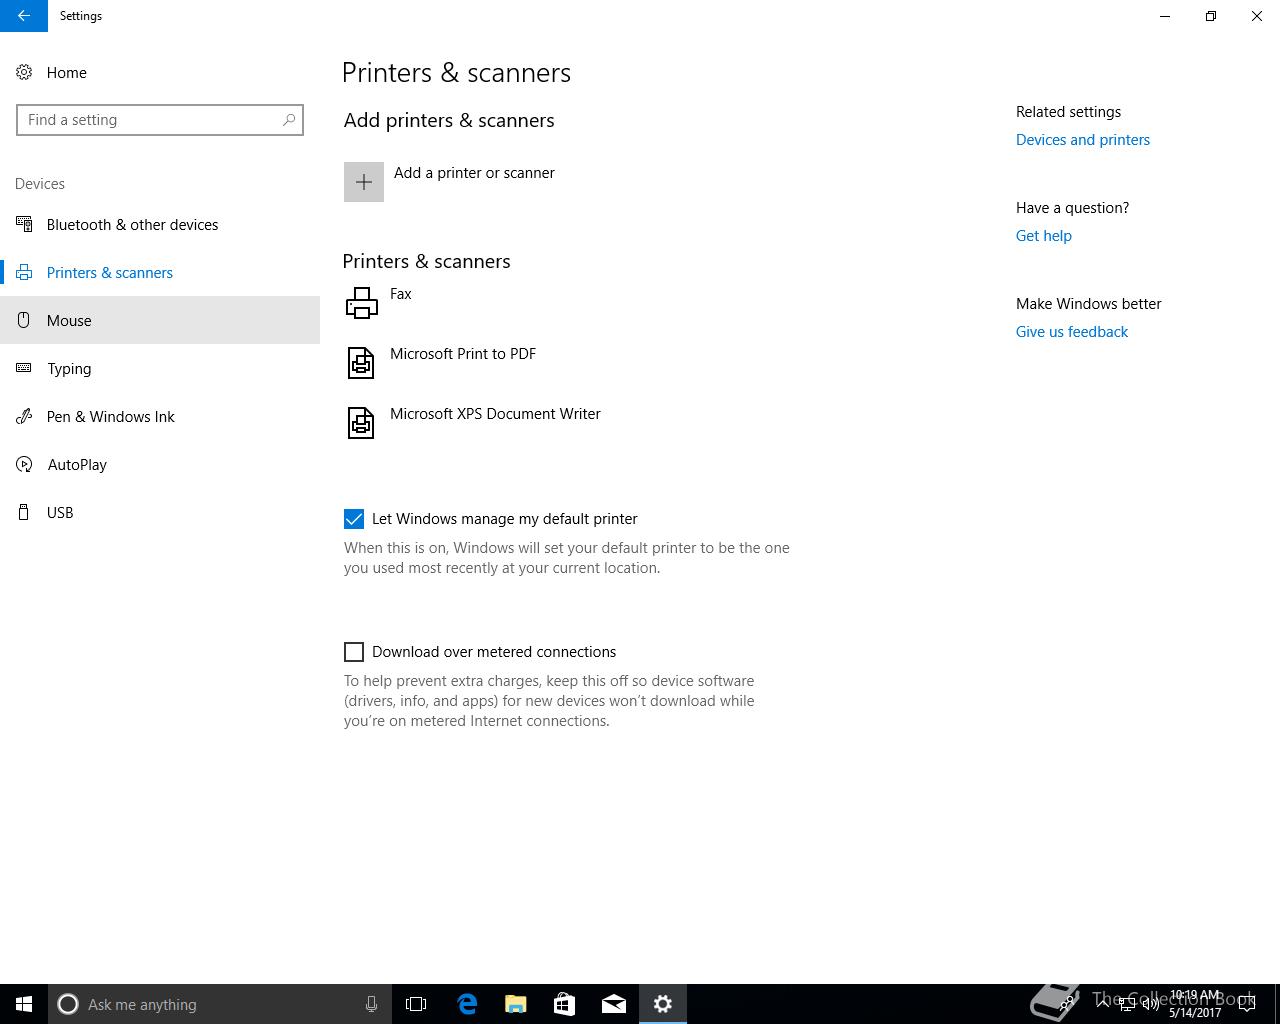1280x1024 pixels.
Task: Minimize the Settings window
Action: coord(1165,16)
